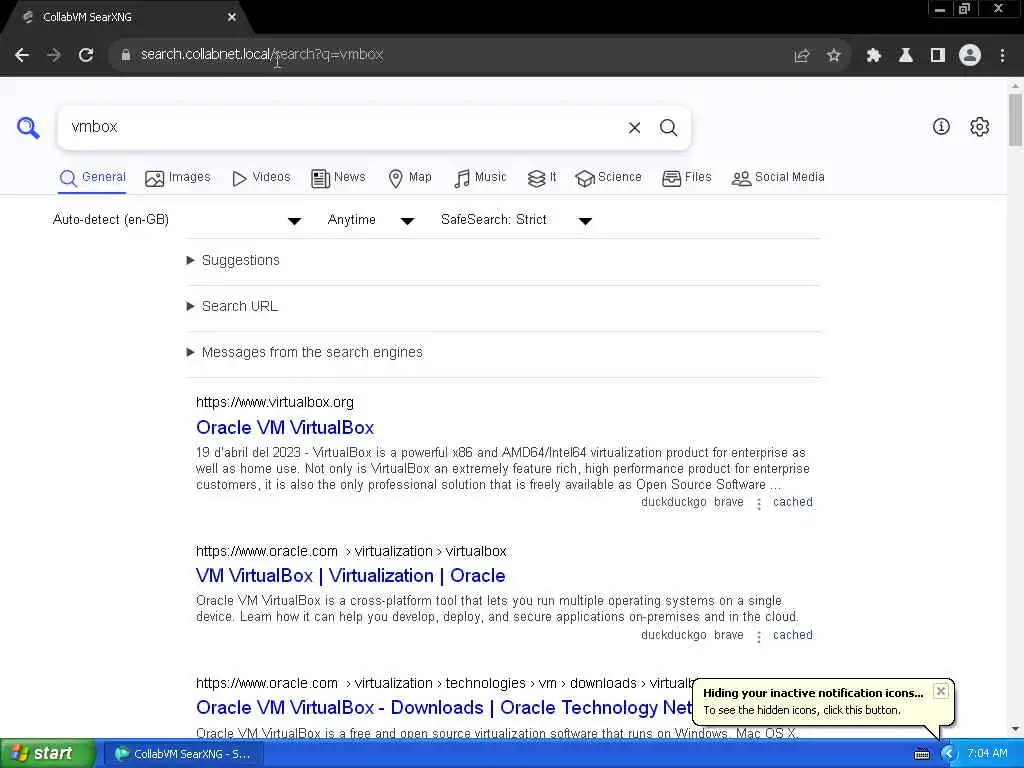Open cached copy of virtualbox.org result

click(x=793, y=502)
